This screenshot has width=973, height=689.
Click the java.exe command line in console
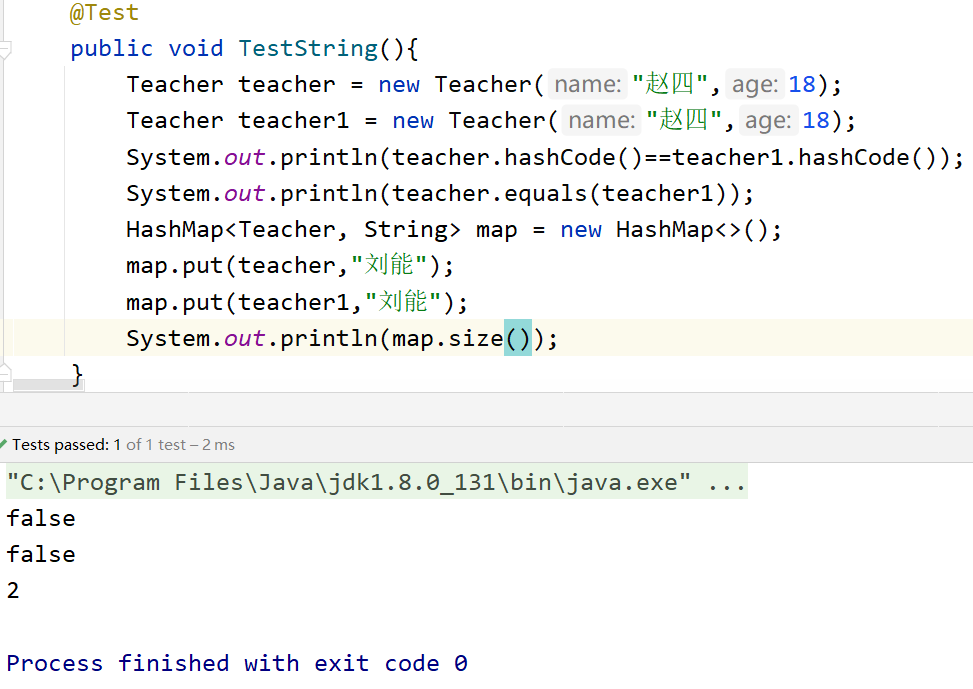(x=377, y=482)
